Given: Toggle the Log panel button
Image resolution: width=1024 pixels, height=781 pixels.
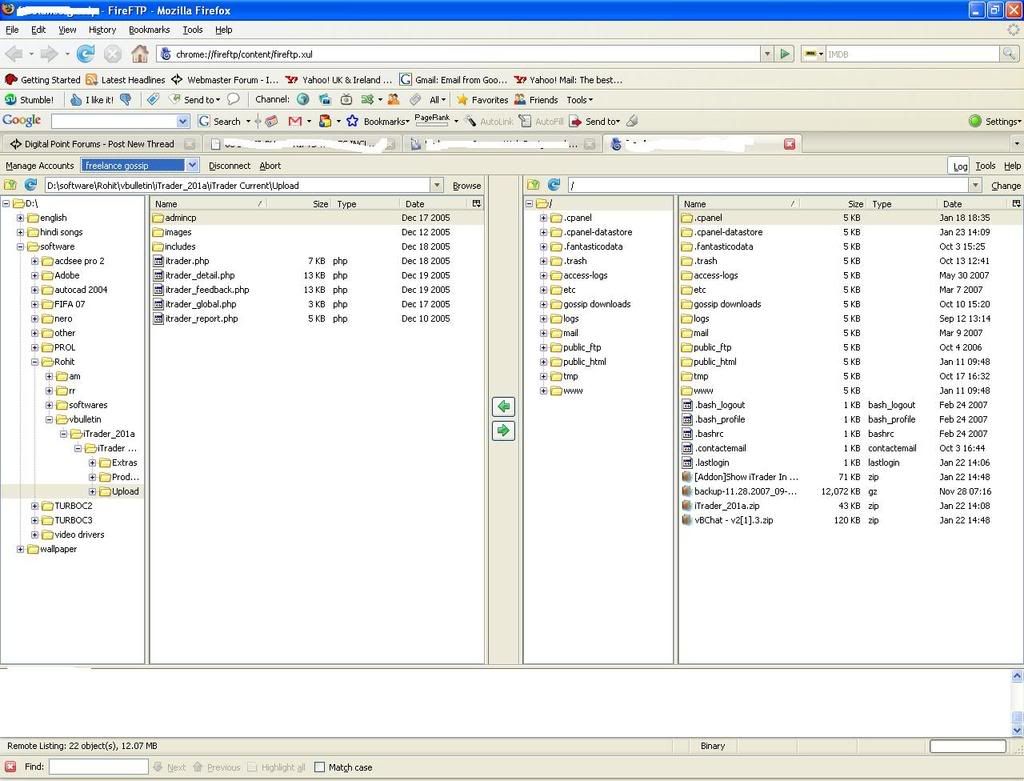Looking at the screenshot, I should [959, 166].
